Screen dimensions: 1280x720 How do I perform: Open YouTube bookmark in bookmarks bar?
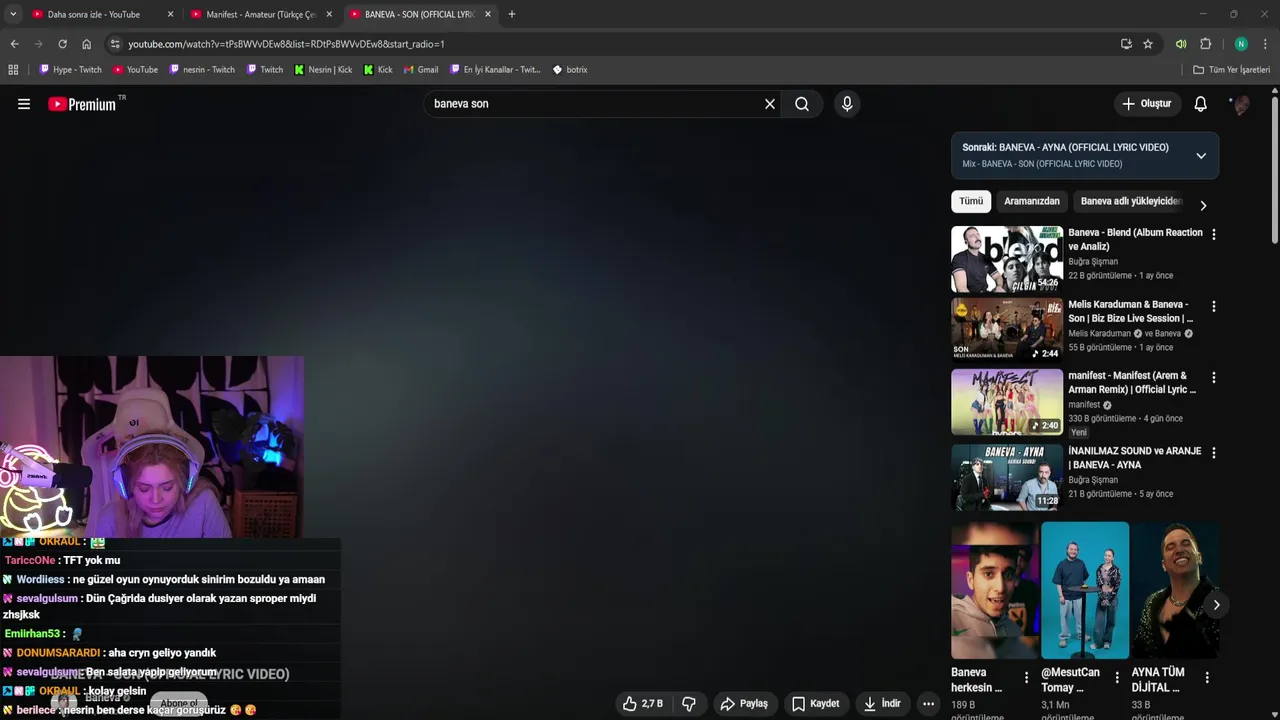135,70
